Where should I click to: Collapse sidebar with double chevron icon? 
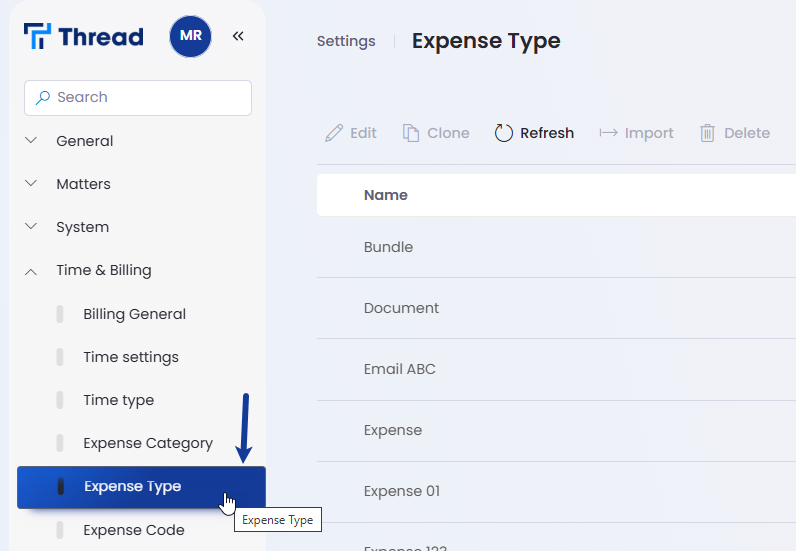tap(238, 37)
